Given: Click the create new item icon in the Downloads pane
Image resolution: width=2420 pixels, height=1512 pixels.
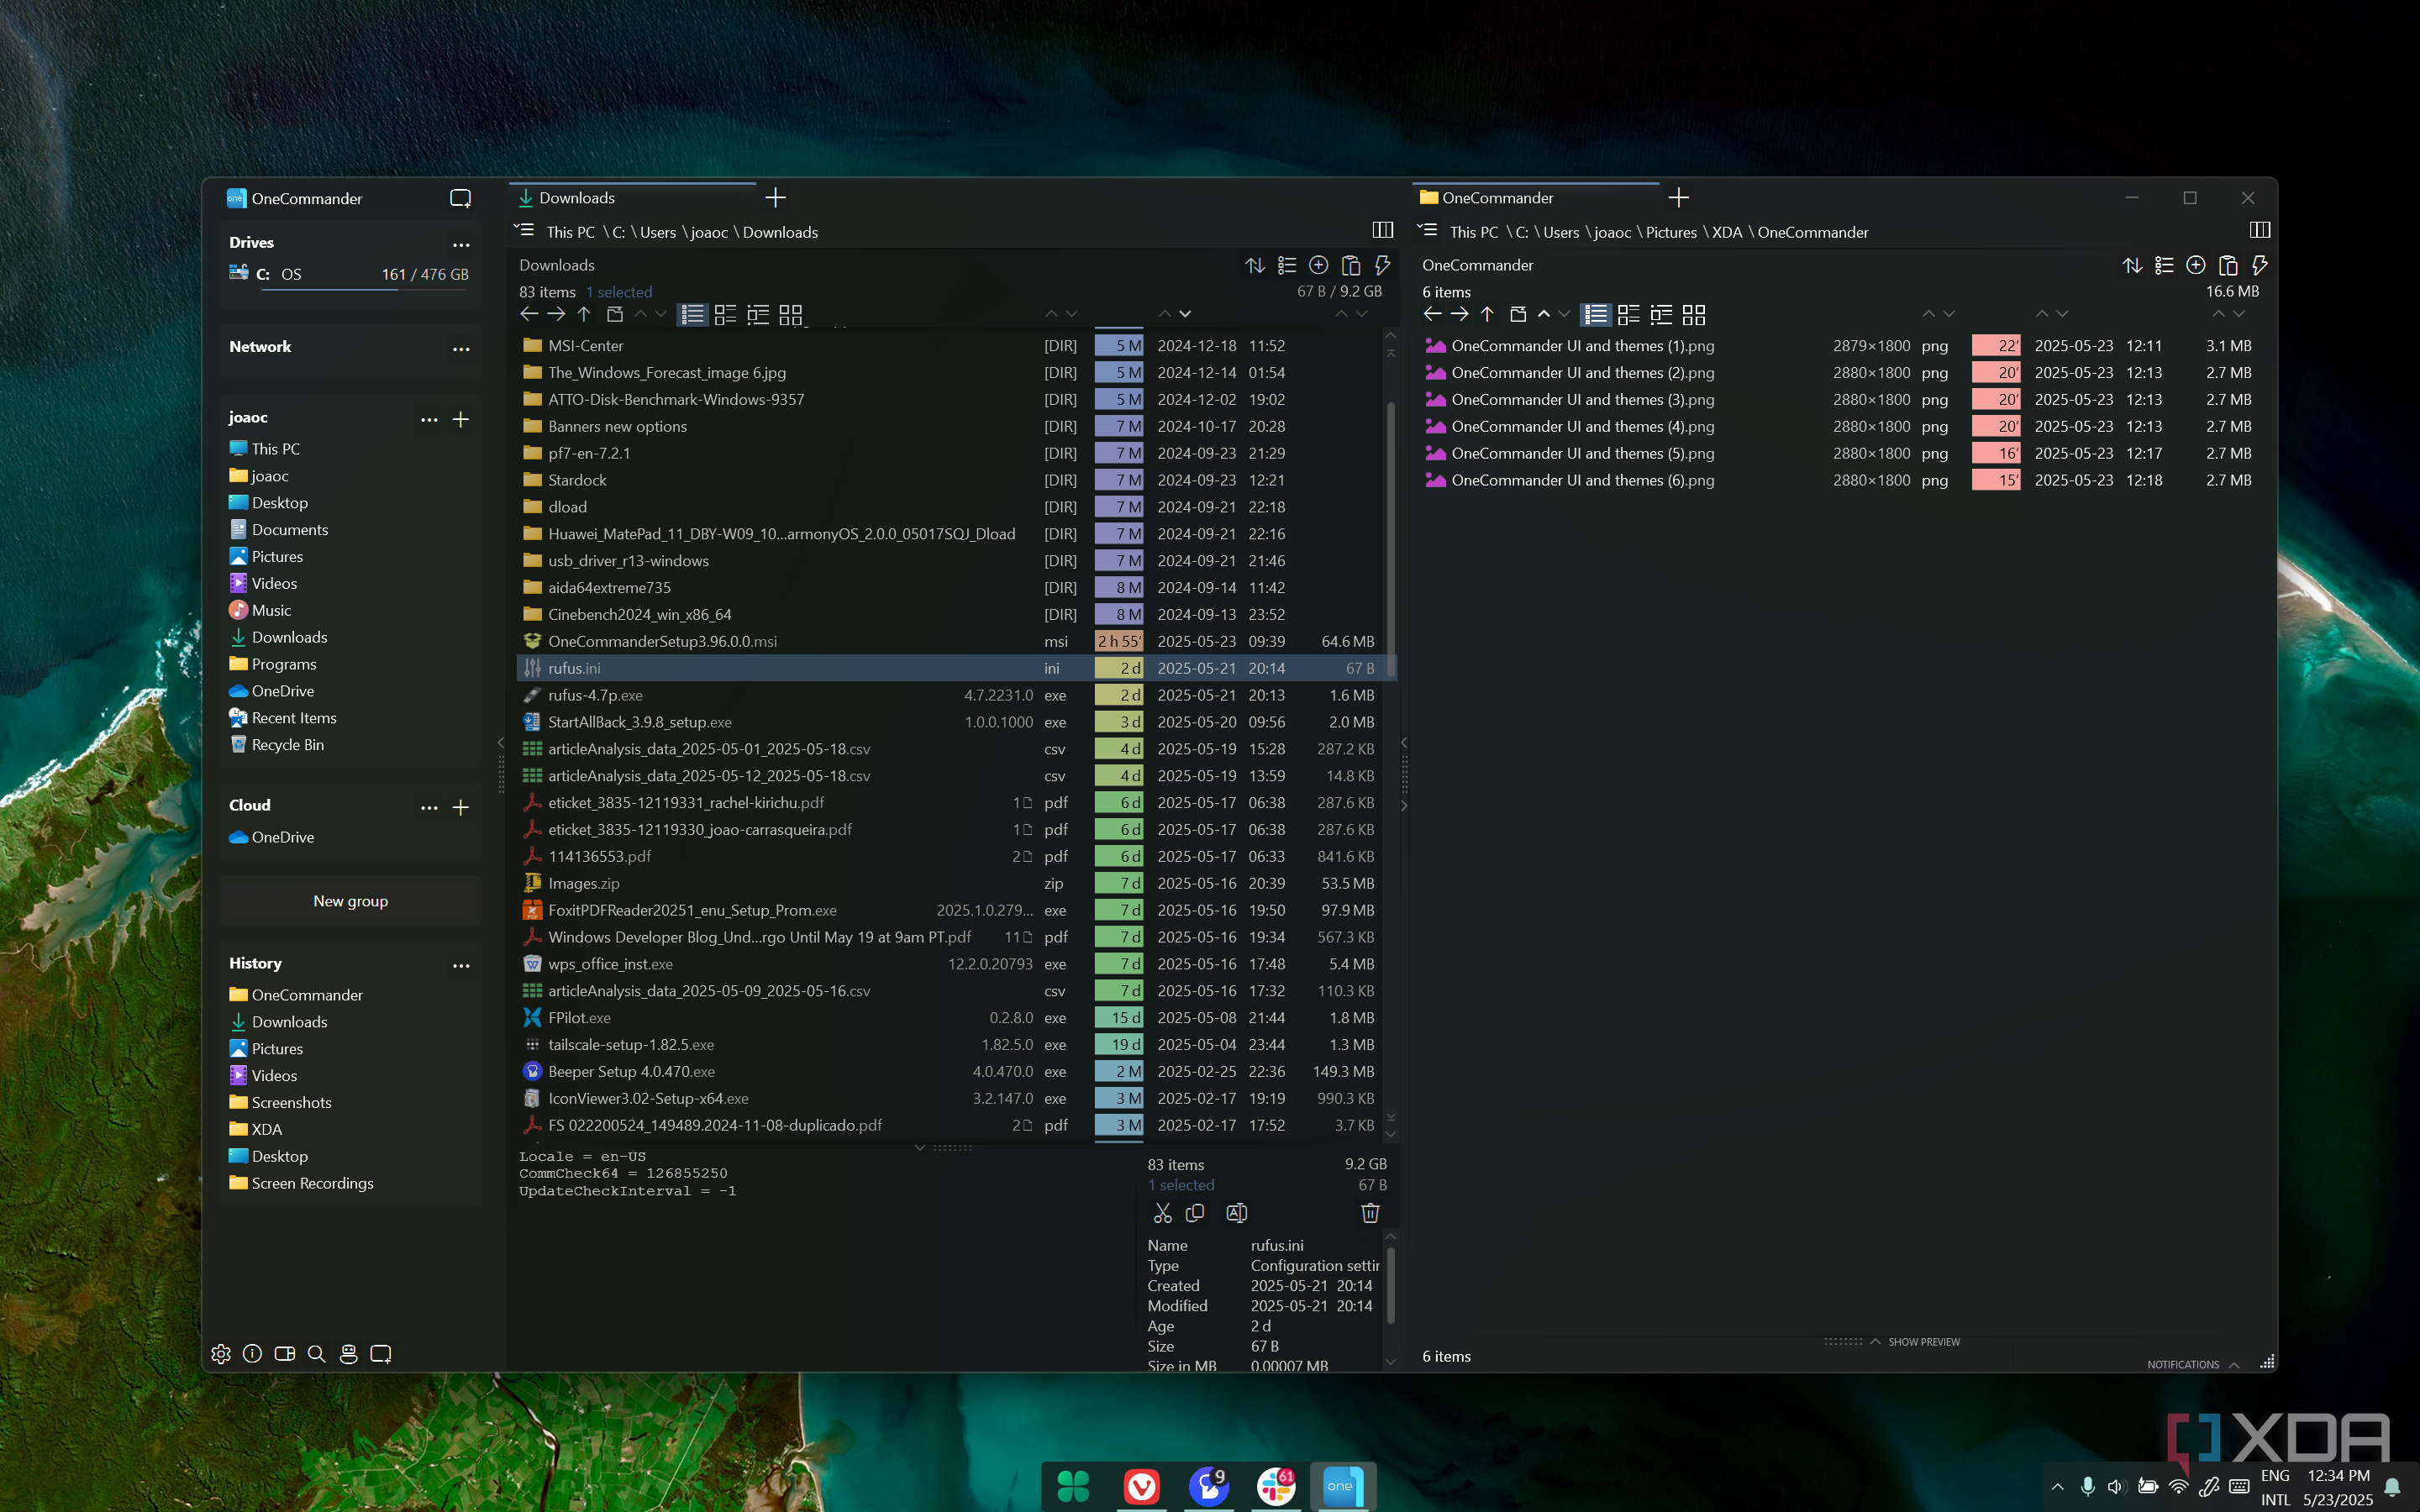Looking at the screenshot, I should pos(1319,265).
